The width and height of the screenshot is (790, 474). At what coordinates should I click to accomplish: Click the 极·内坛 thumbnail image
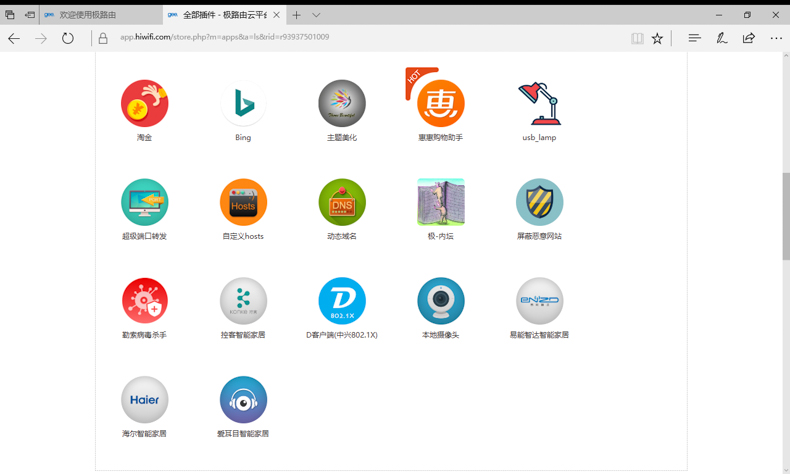click(x=440, y=203)
